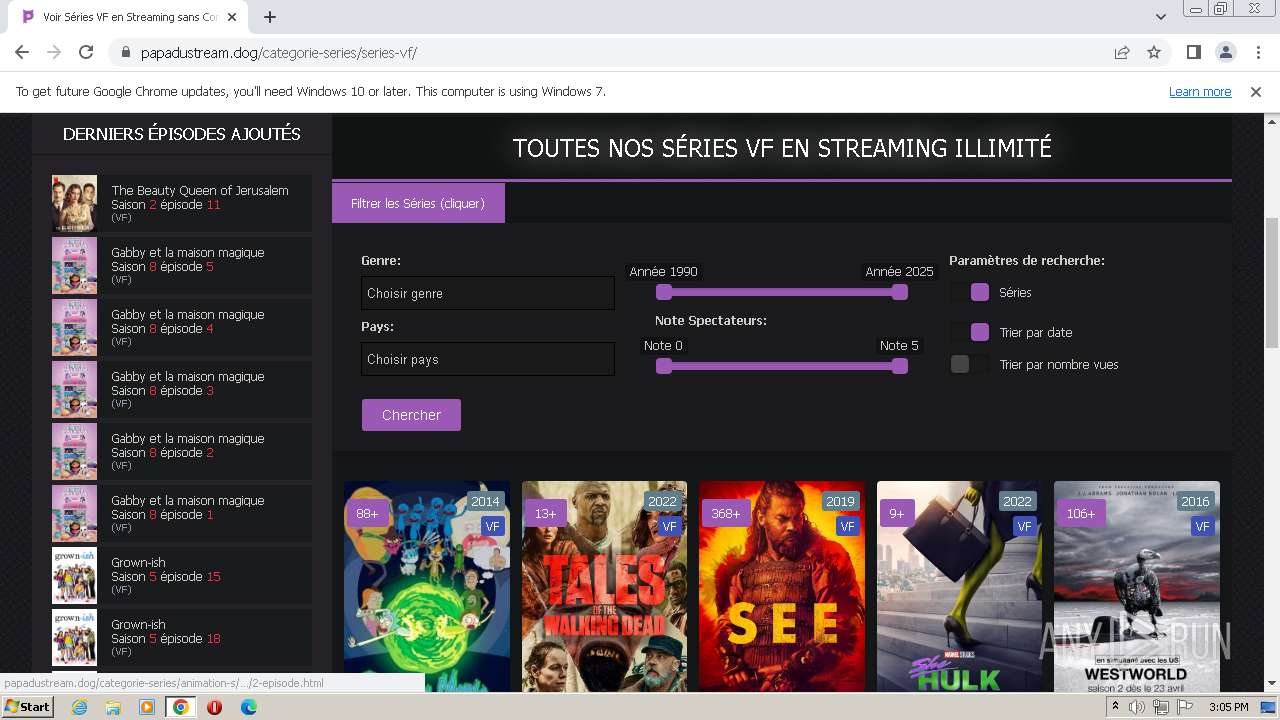Open Gabby et la maison magique episode 5
Image resolution: width=1280 pixels, height=720 pixels.
(182, 266)
